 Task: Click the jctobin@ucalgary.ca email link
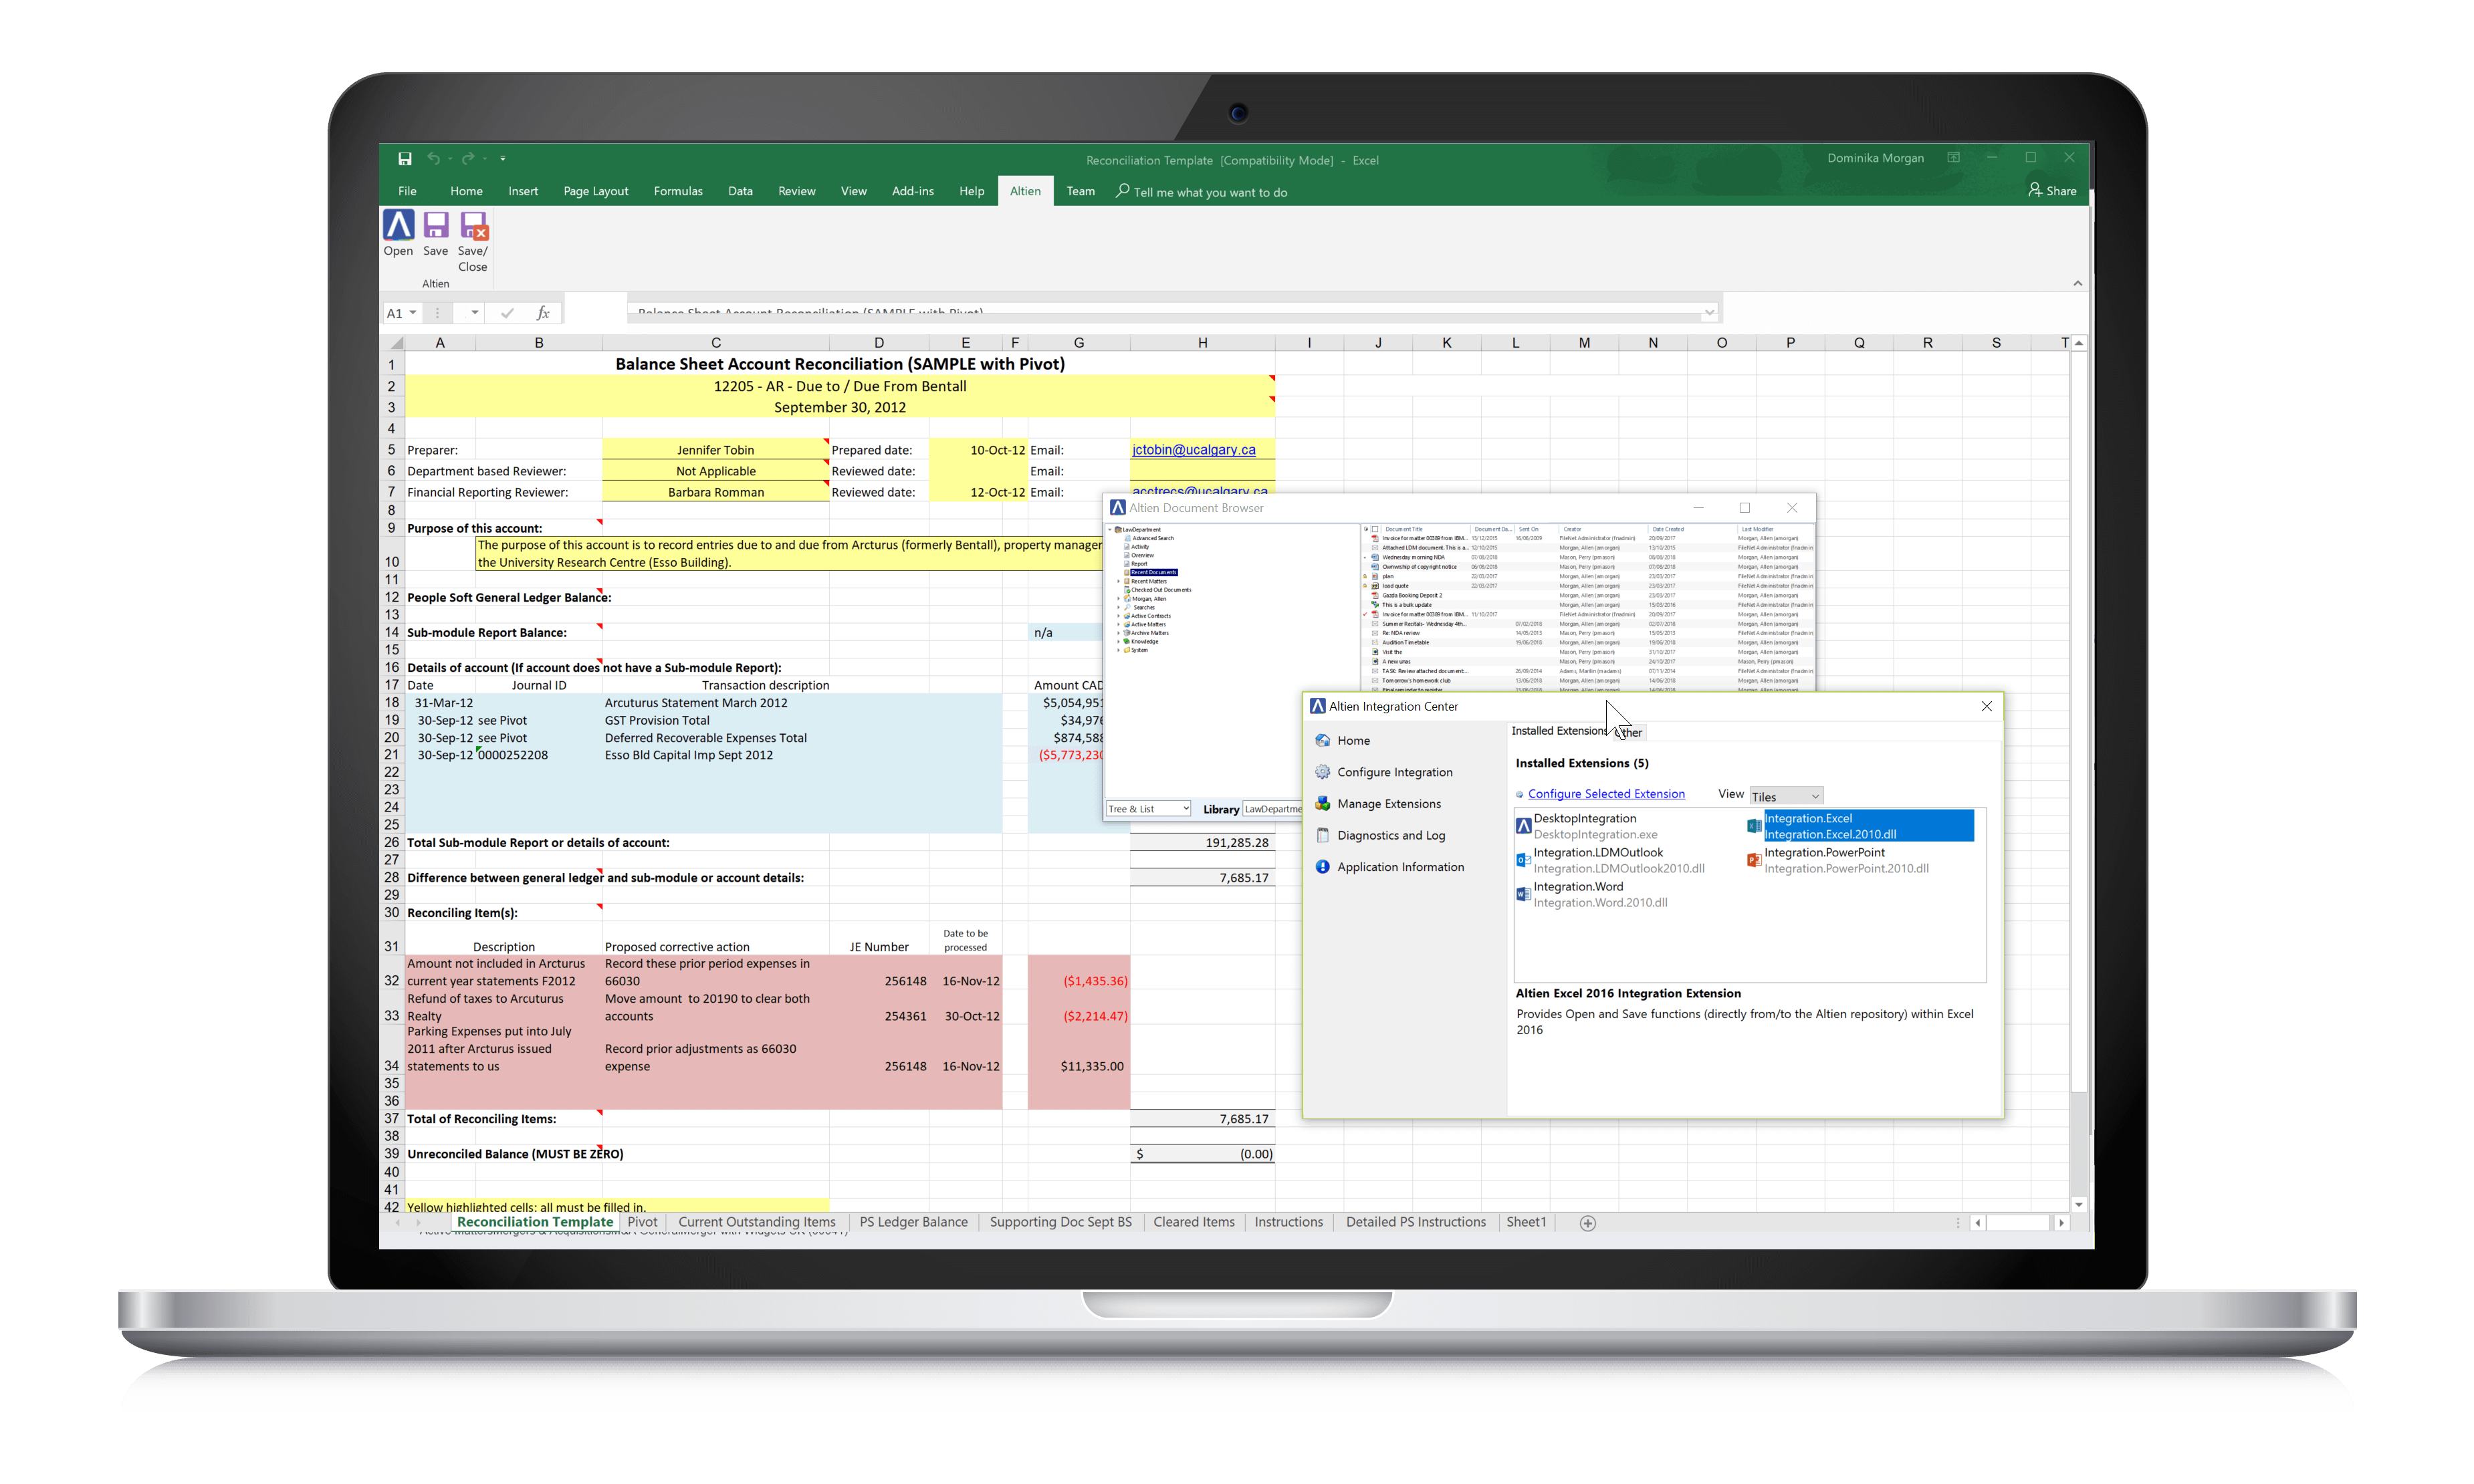point(1193,450)
